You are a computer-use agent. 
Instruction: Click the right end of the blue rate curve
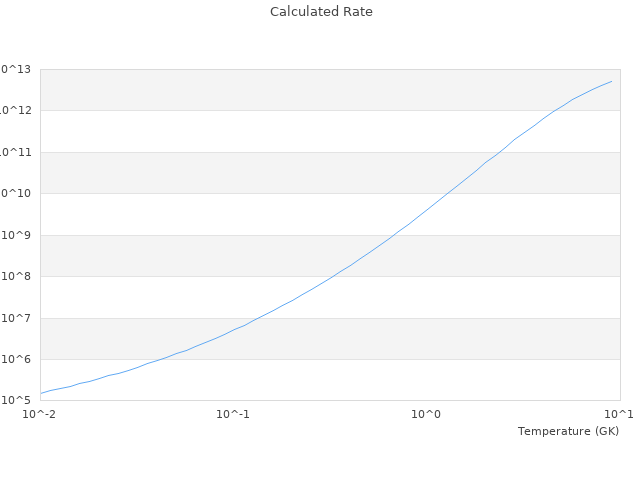[611, 81]
